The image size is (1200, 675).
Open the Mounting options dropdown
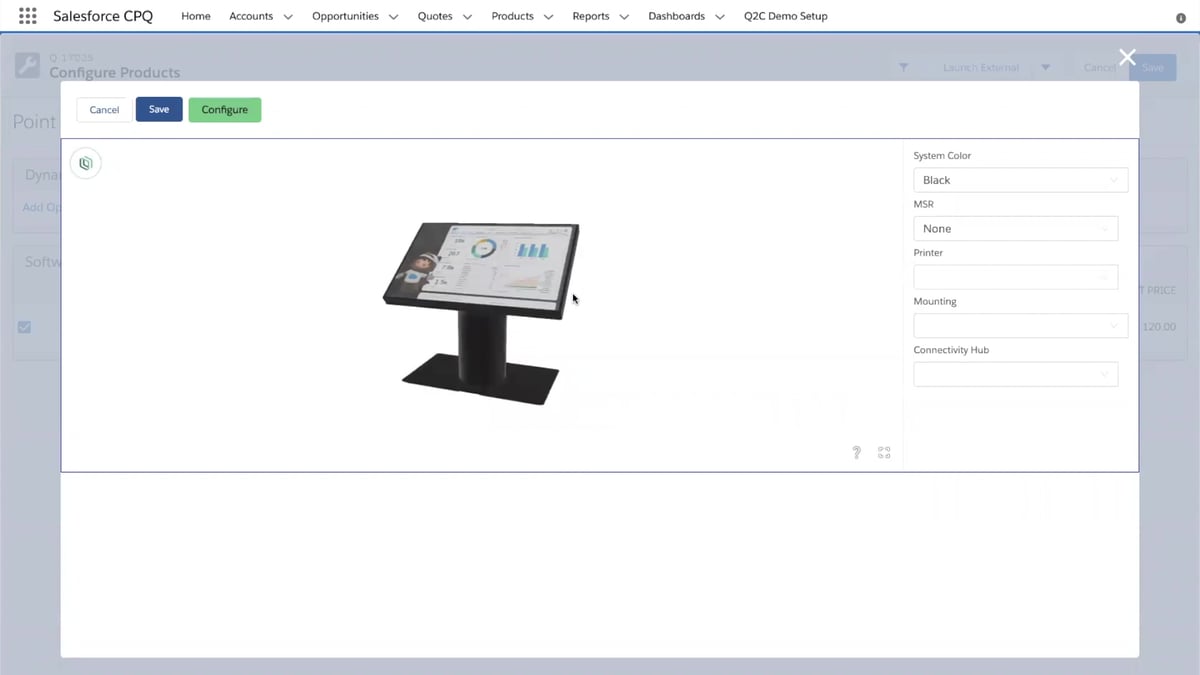click(1020, 325)
